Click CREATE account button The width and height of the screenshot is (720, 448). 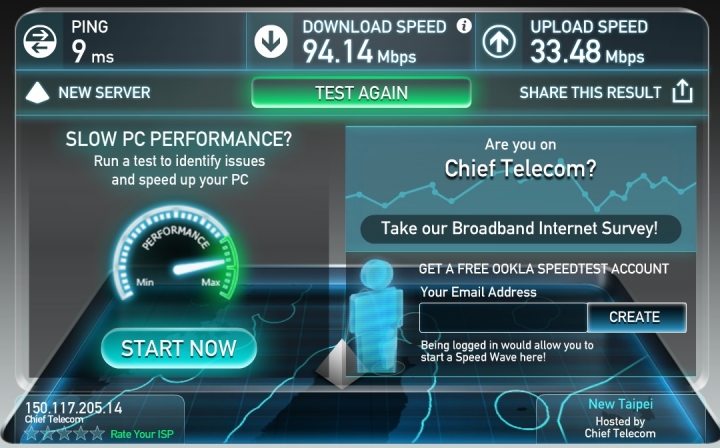tap(637, 317)
